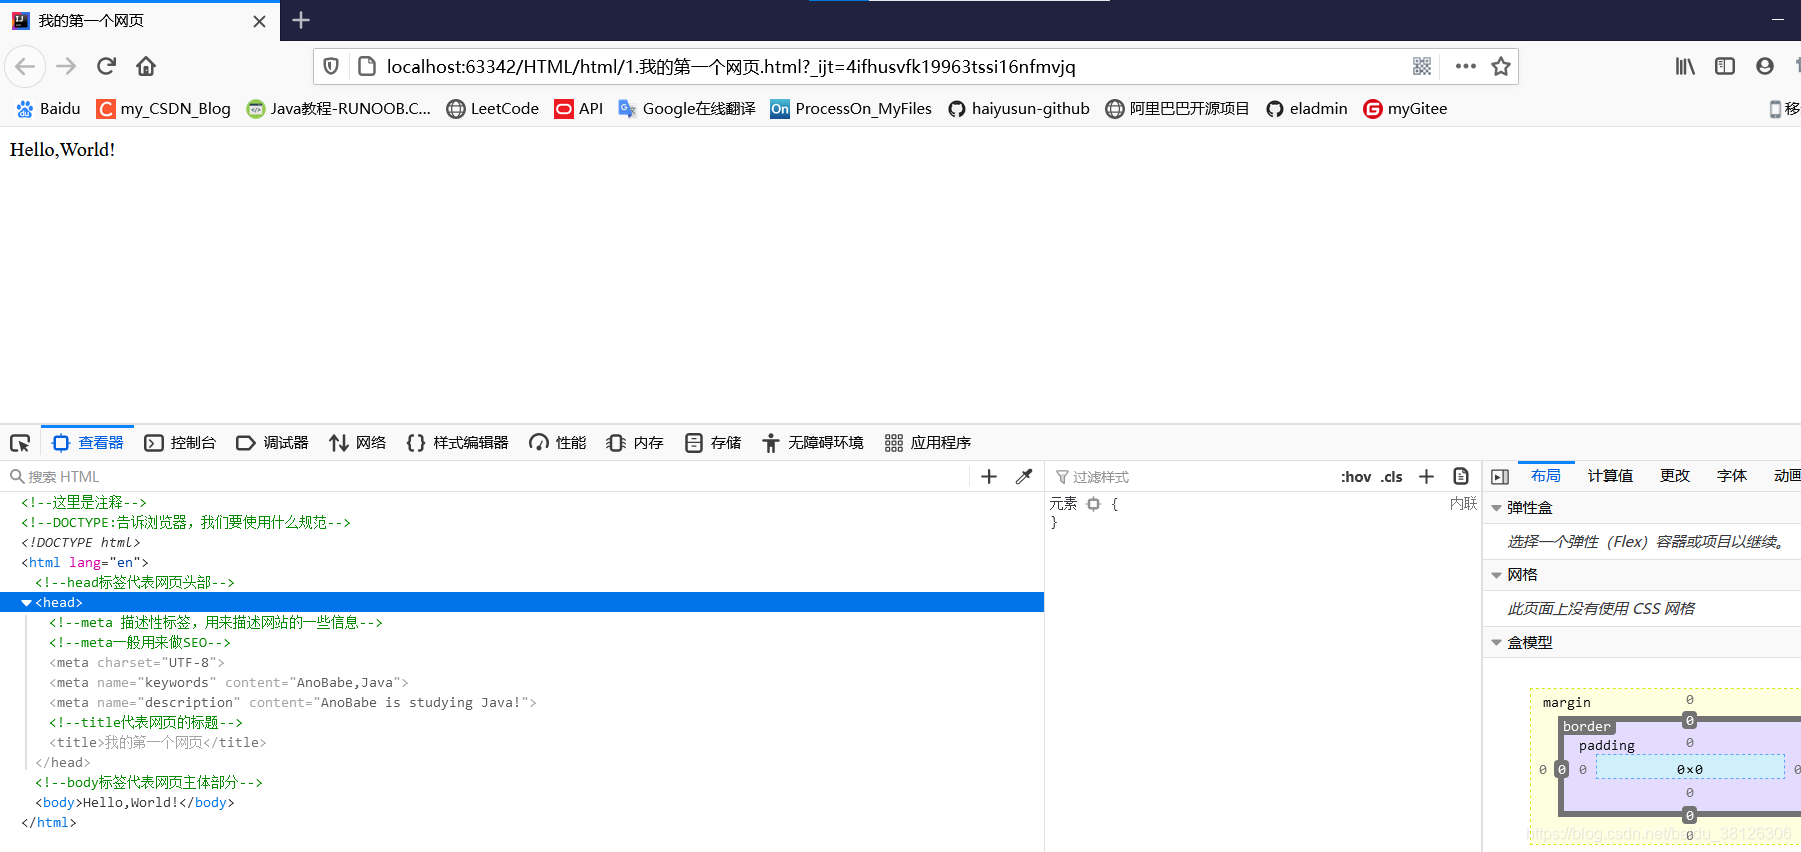Select the meta keywords node
Image resolution: width=1801 pixels, height=852 pixels.
click(229, 683)
